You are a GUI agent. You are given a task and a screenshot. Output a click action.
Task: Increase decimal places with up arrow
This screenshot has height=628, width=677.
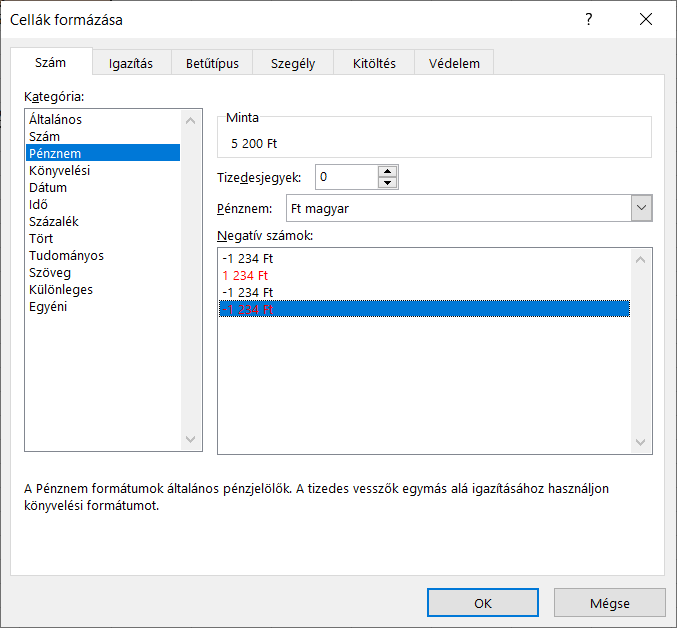pos(387,171)
